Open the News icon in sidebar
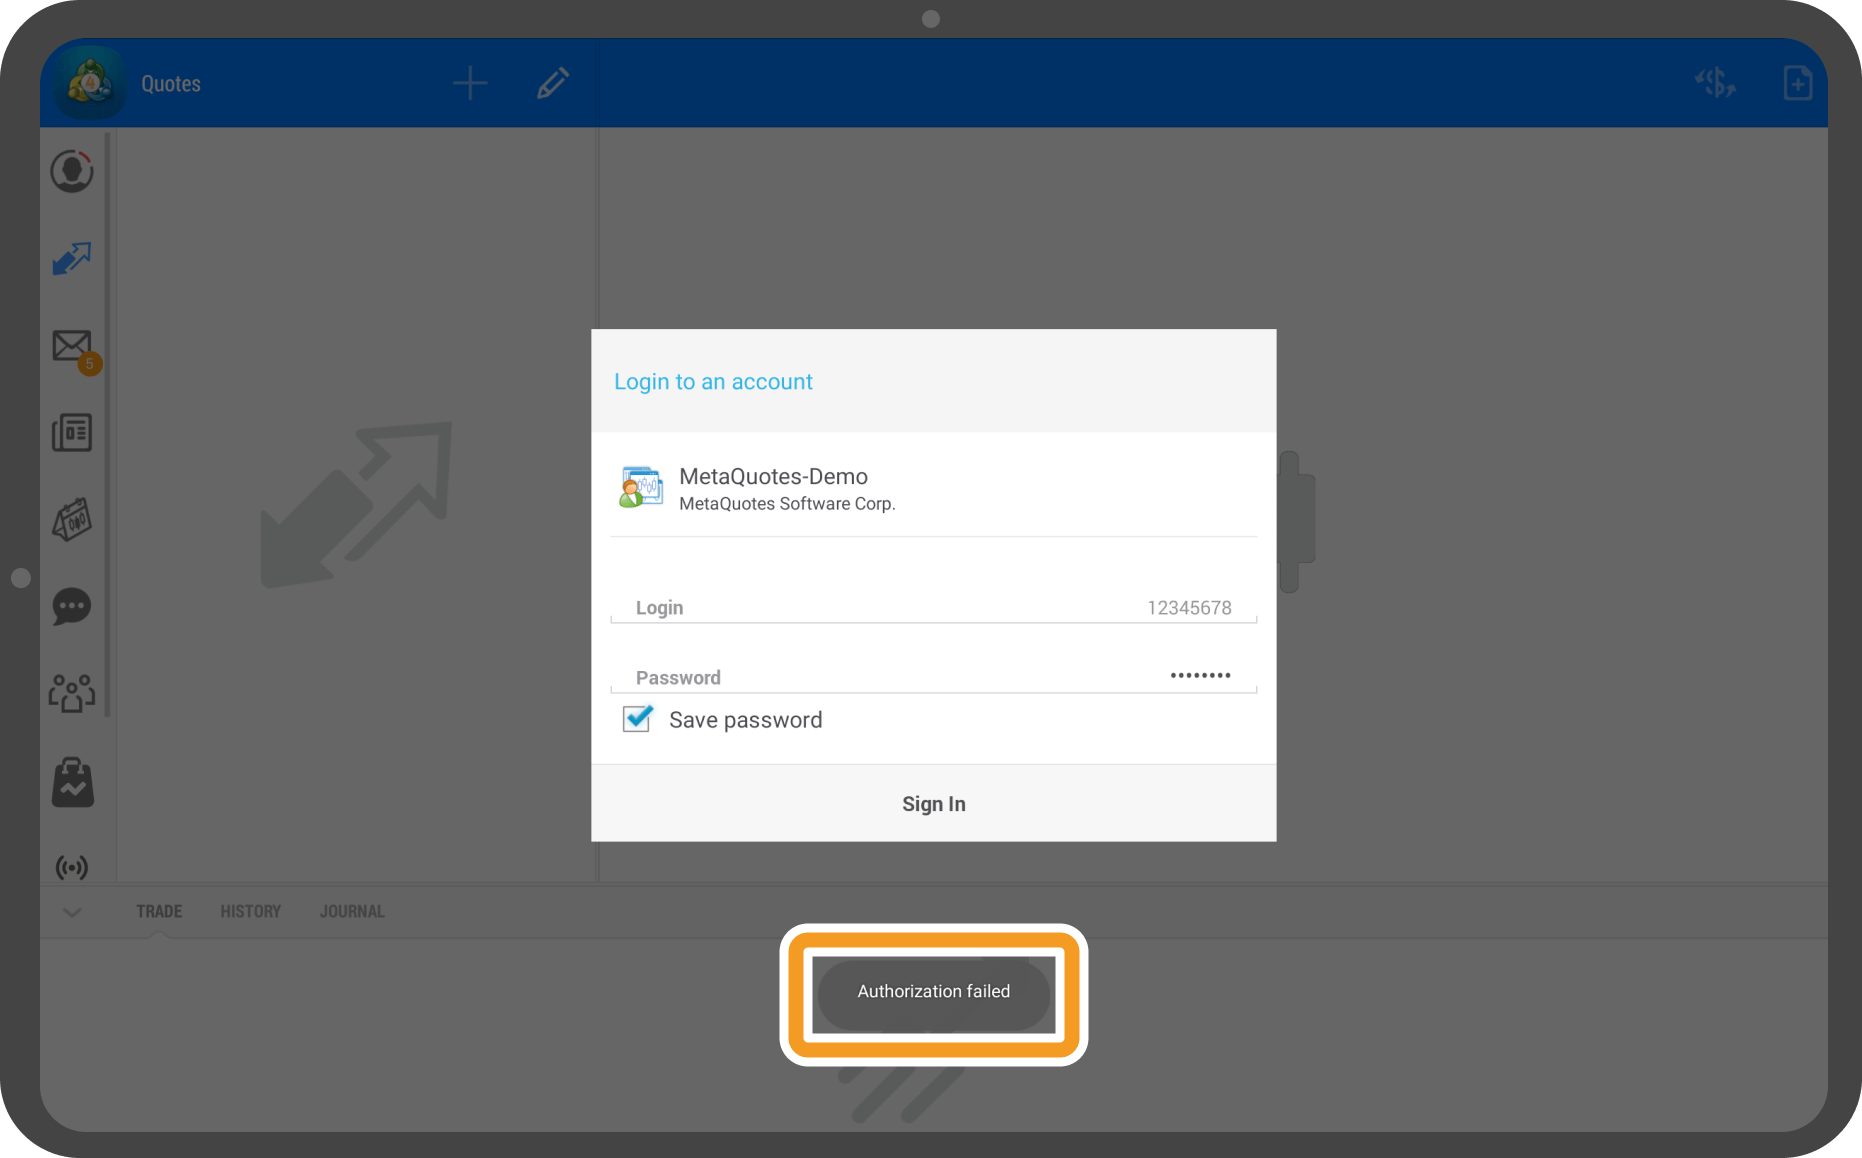Screen dimensions: 1862x1158 click(x=72, y=433)
